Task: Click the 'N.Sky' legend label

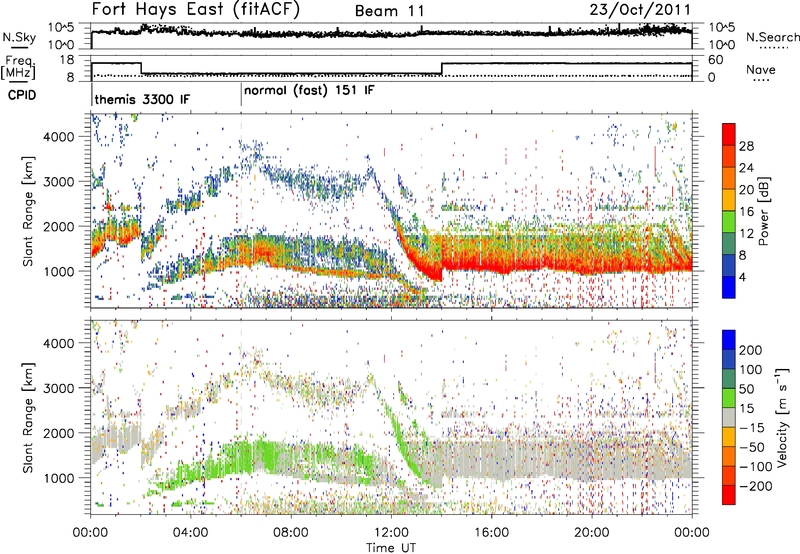Action: [x=19, y=37]
